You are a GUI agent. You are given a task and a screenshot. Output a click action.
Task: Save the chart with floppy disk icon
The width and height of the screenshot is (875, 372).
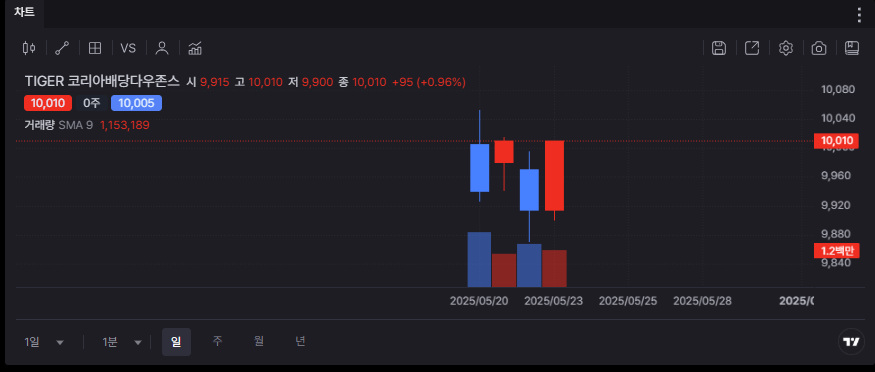point(719,48)
